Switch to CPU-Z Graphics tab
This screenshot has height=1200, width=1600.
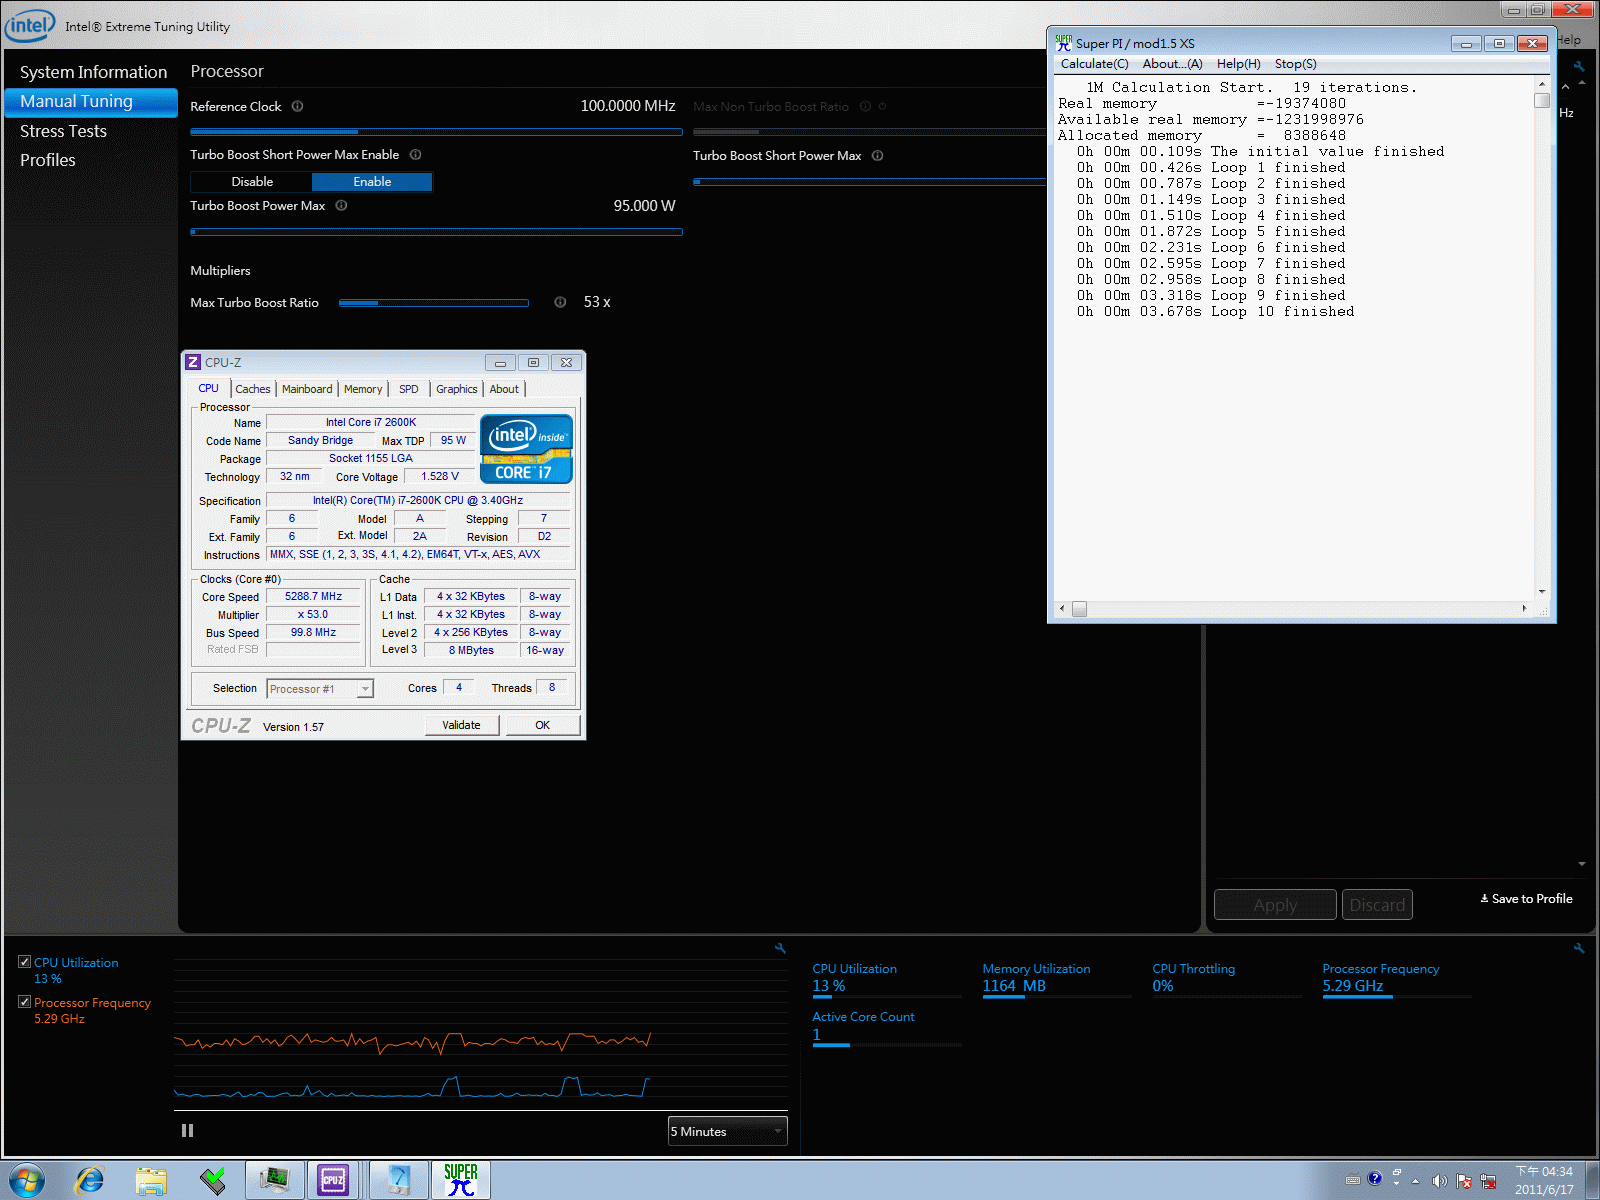coord(457,389)
